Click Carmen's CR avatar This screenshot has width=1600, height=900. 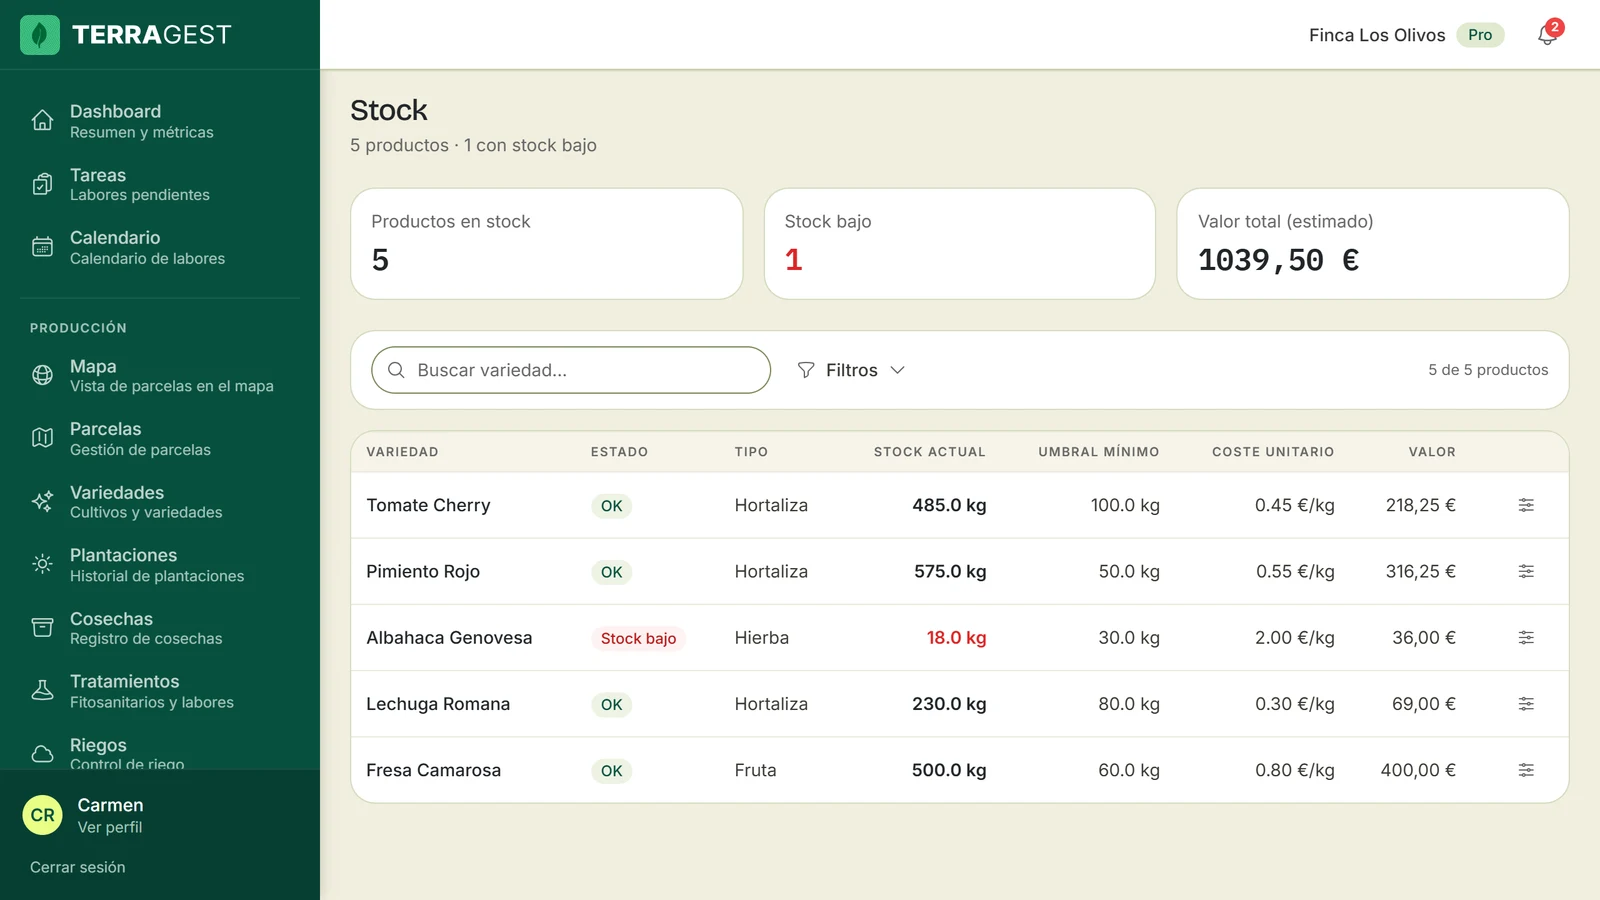(x=43, y=815)
